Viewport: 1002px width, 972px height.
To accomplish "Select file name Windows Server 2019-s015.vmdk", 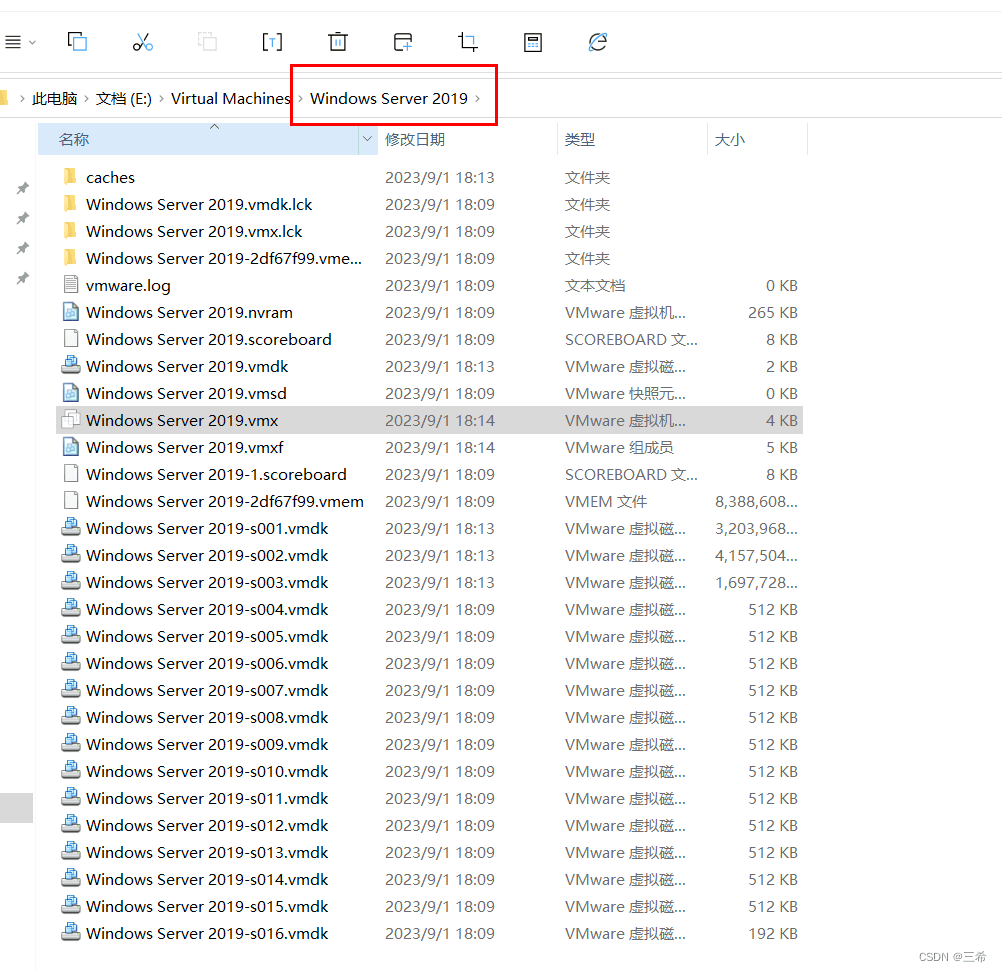I will [x=207, y=906].
